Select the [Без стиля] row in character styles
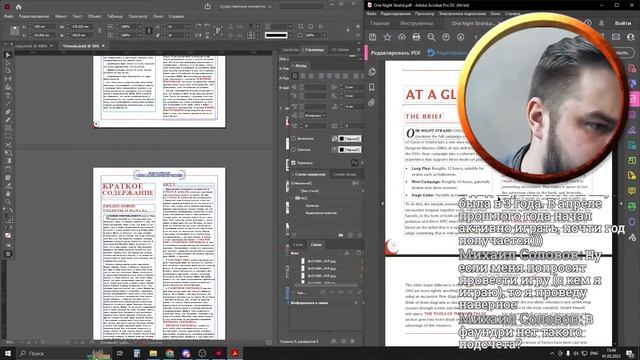640x360 pixels. click(x=310, y=191)
